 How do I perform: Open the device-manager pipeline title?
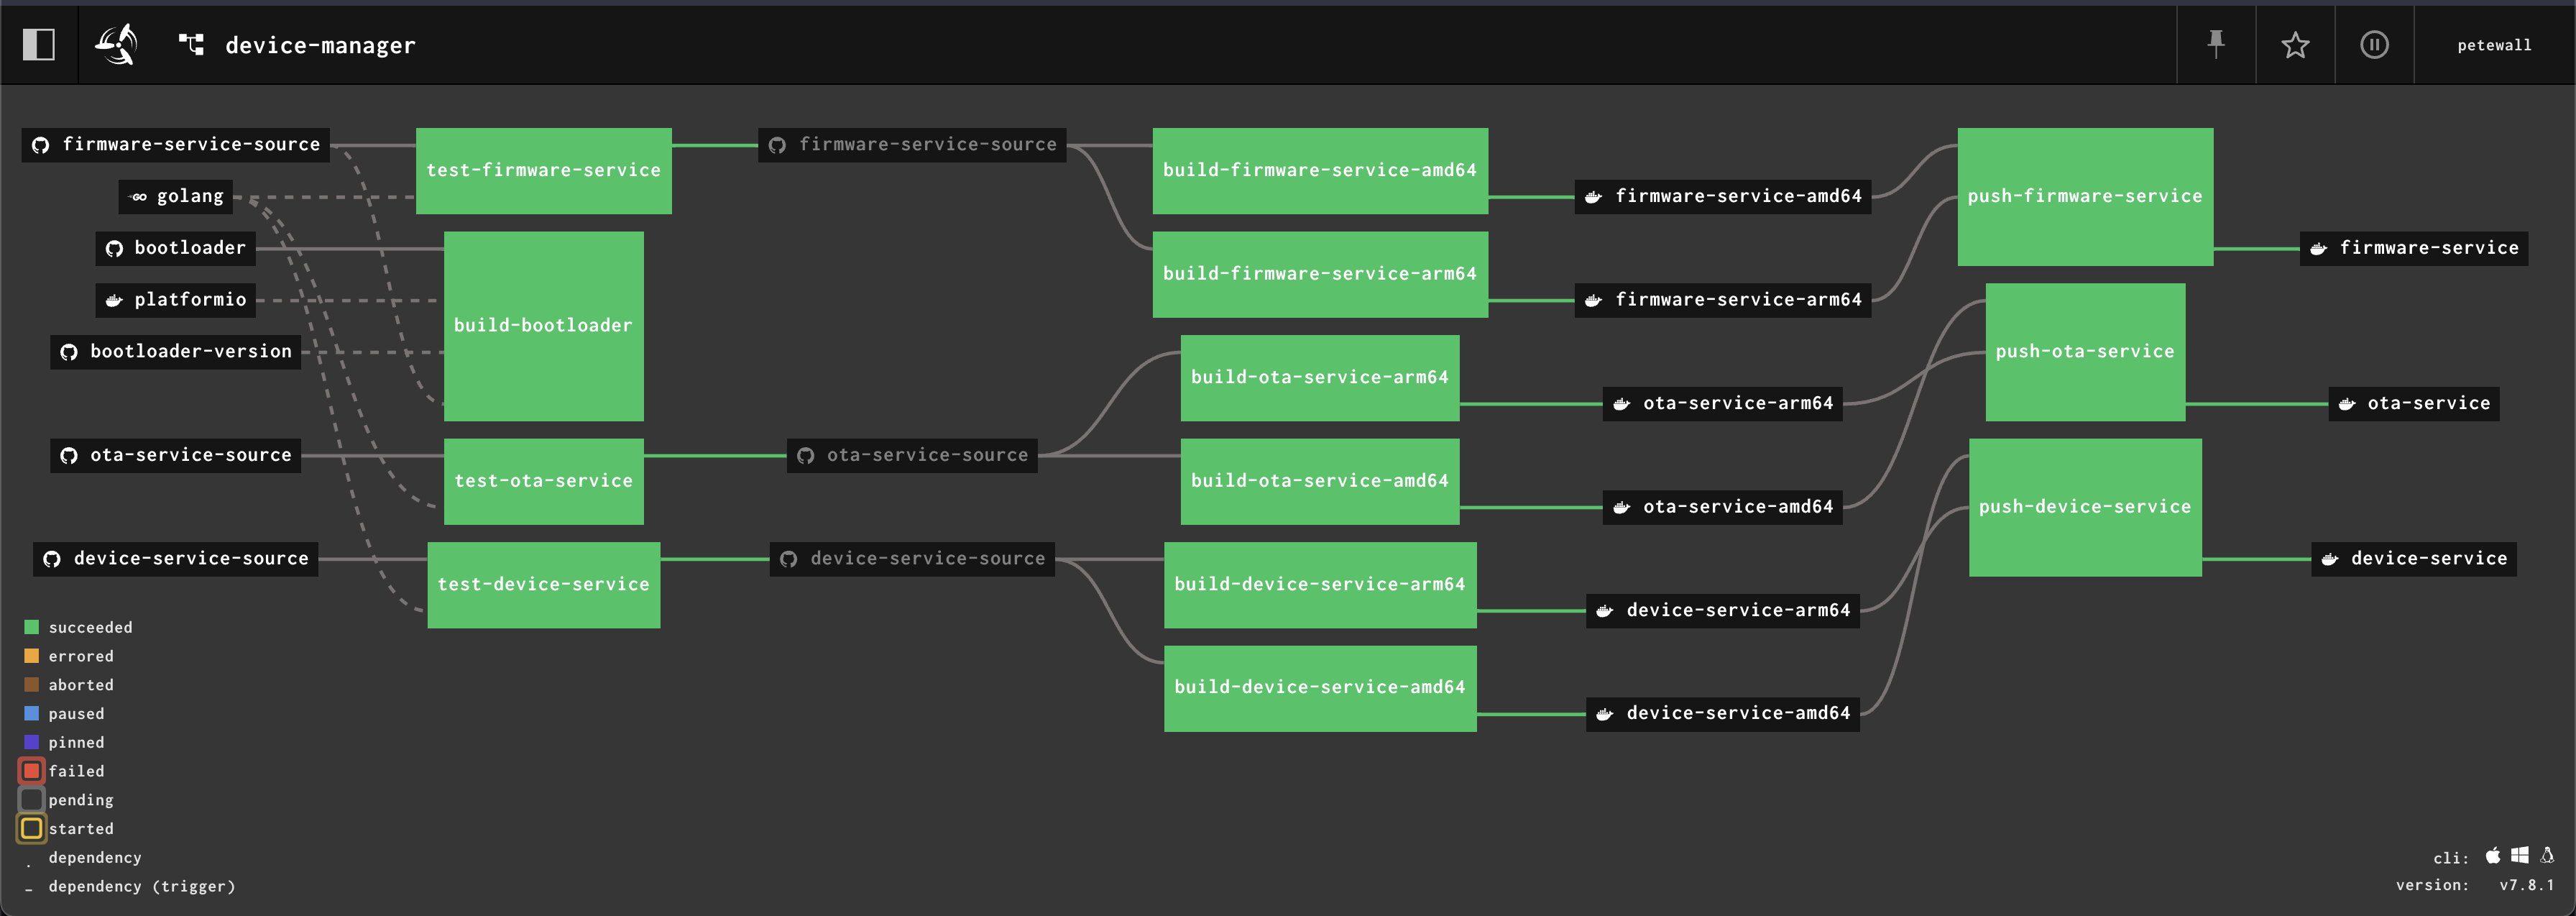click(320, 45)
